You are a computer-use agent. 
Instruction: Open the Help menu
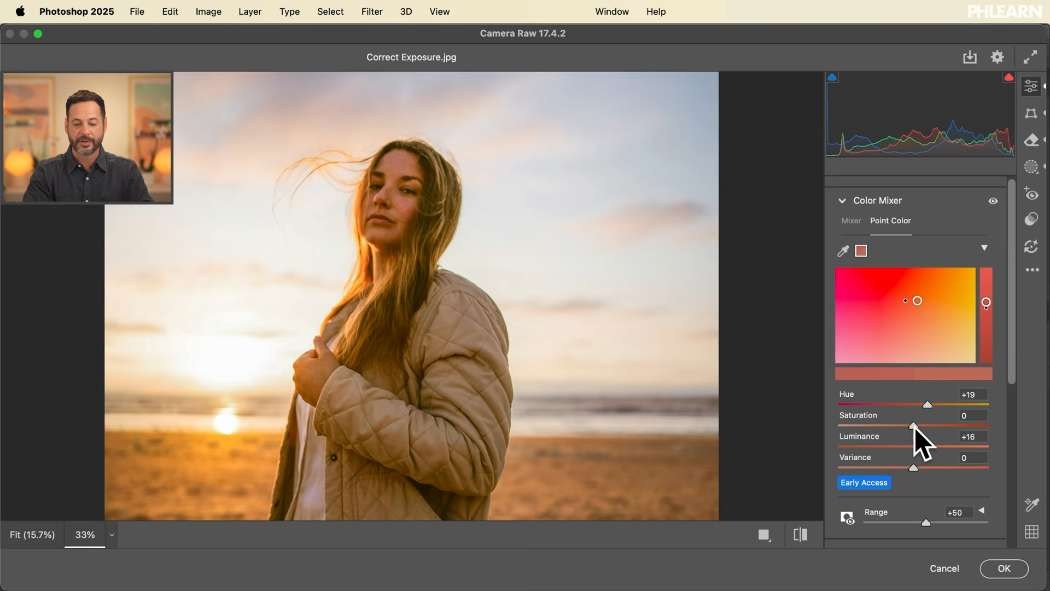tap(656, 11)
